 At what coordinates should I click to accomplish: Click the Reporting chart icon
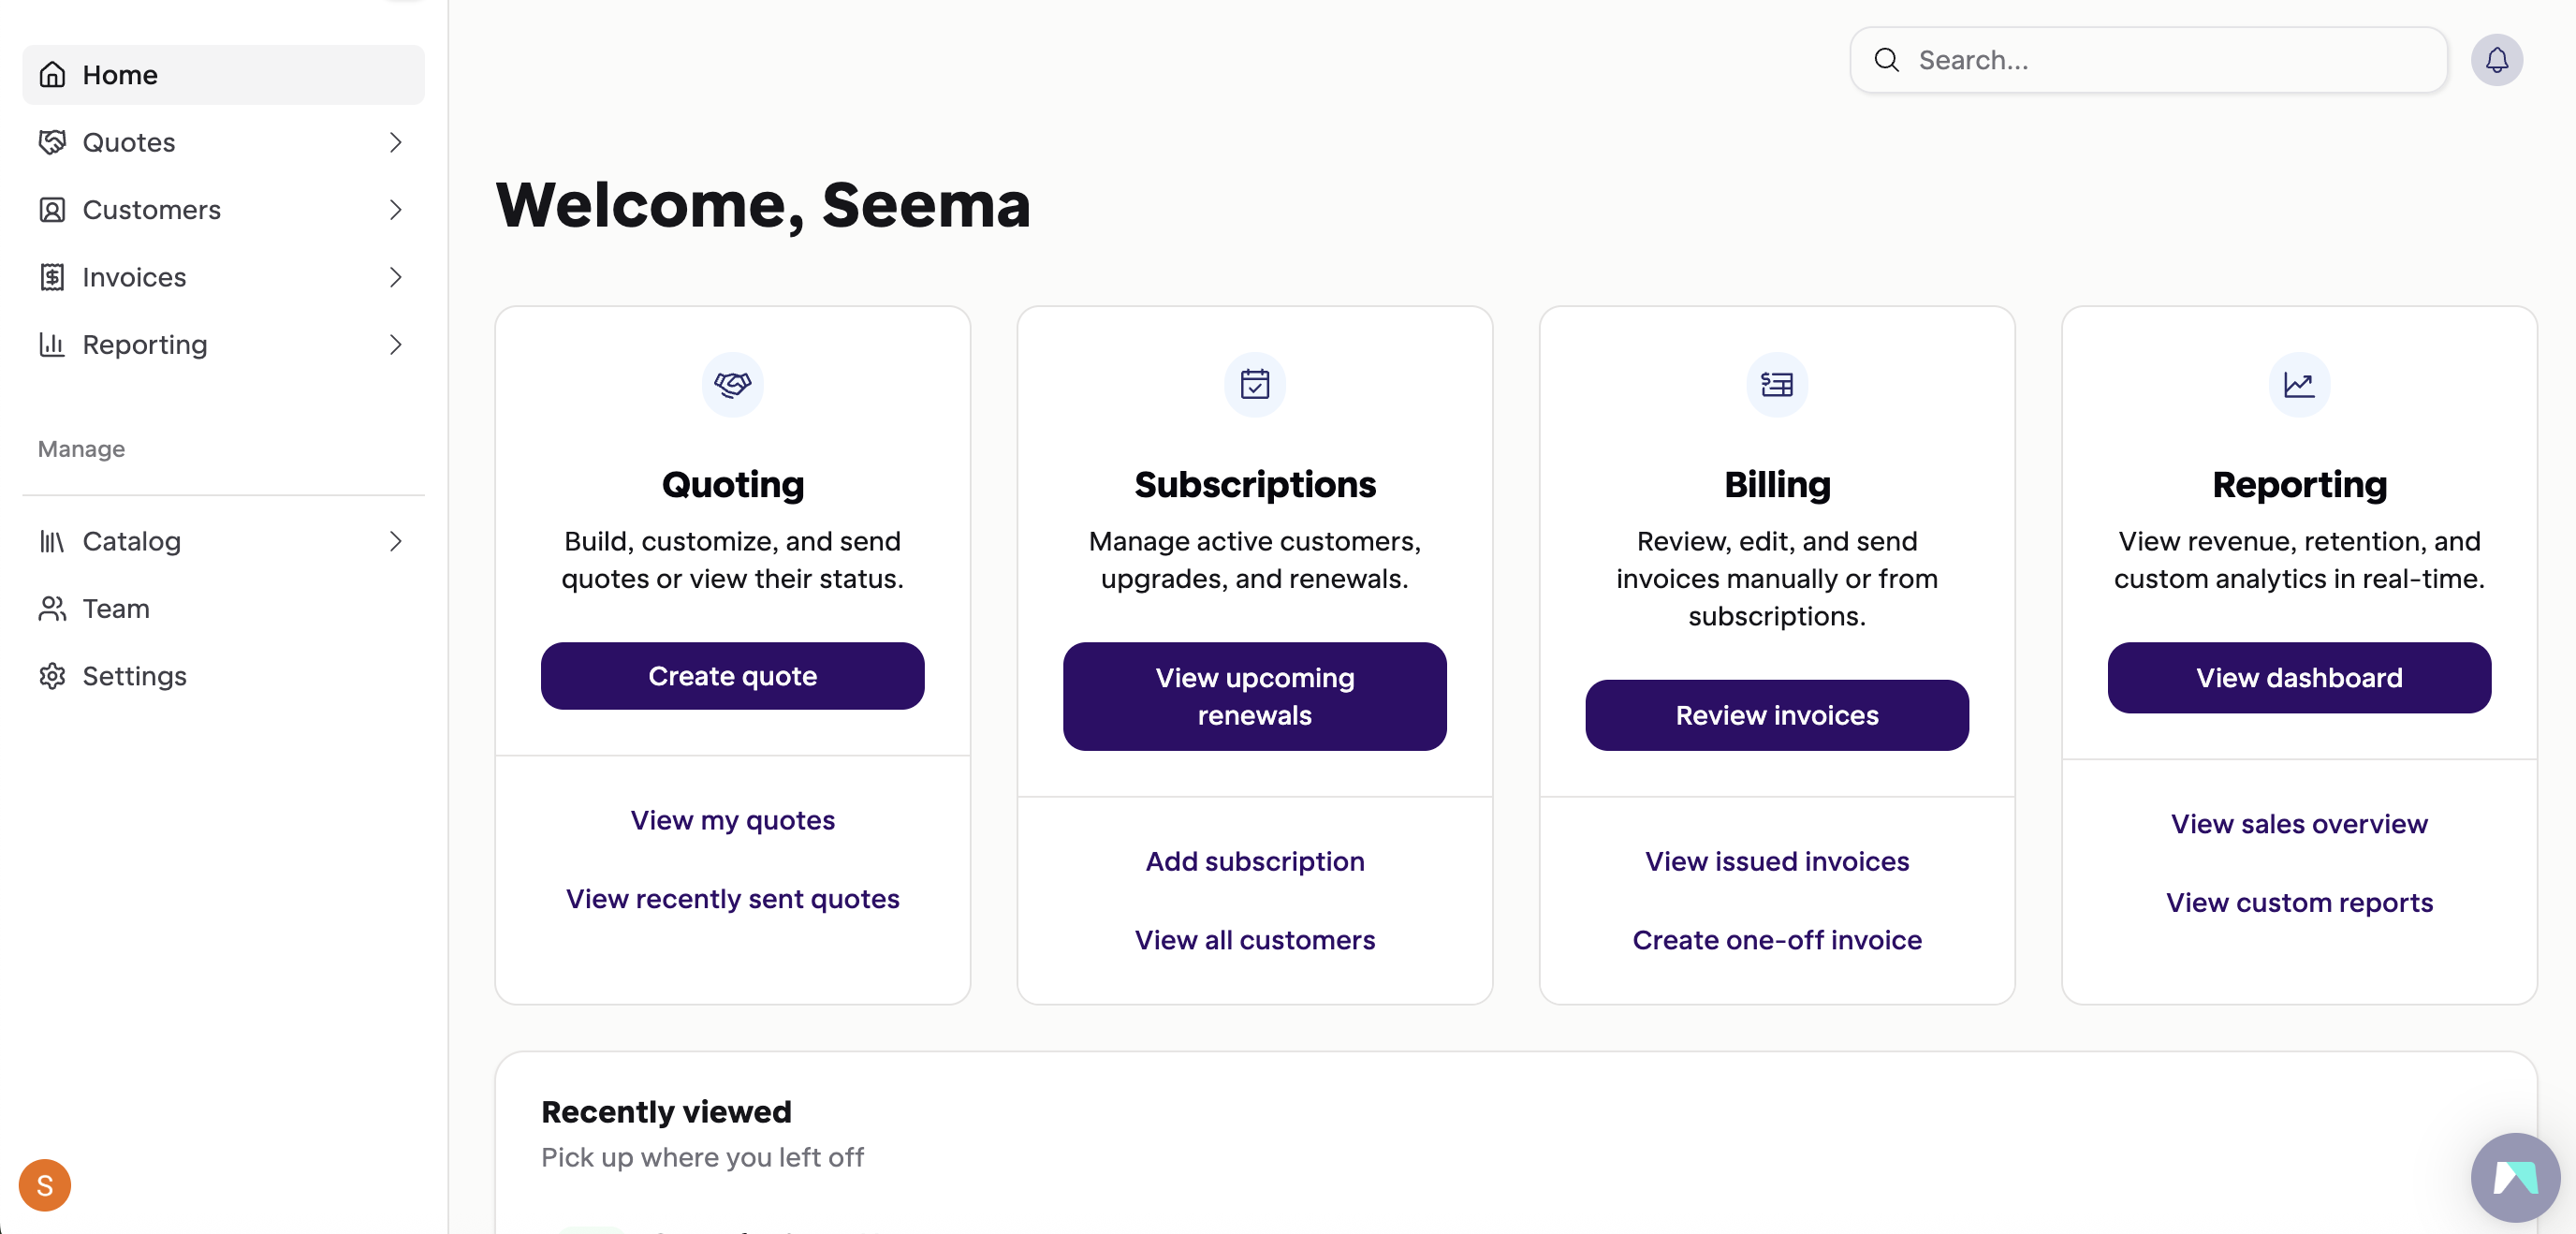2298,384
